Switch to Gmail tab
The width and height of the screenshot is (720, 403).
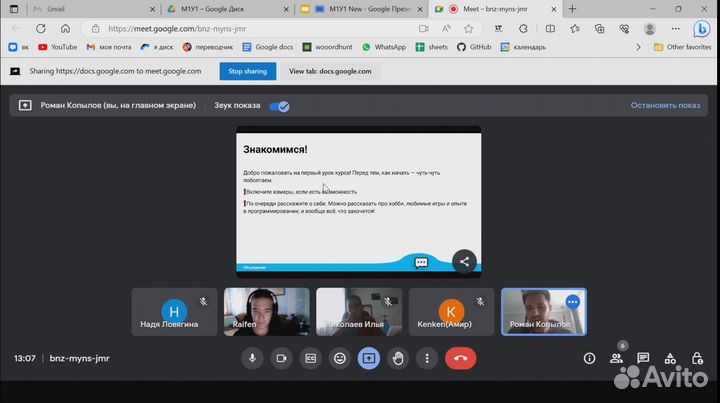click(94, 9)
